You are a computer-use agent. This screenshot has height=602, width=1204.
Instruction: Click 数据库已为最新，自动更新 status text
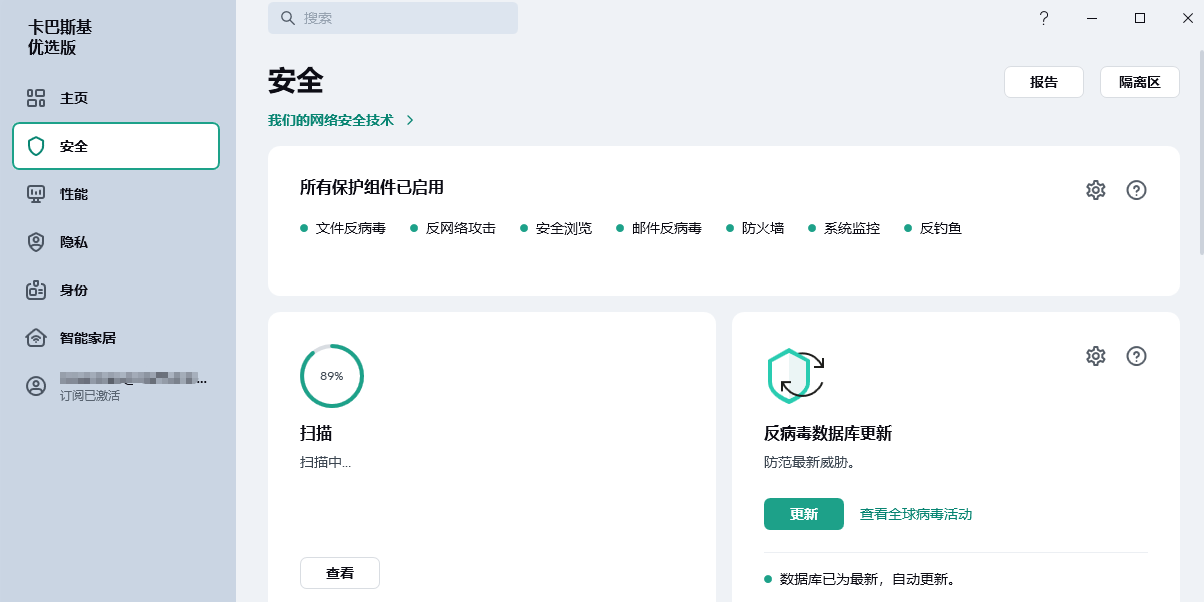point(868,579)
